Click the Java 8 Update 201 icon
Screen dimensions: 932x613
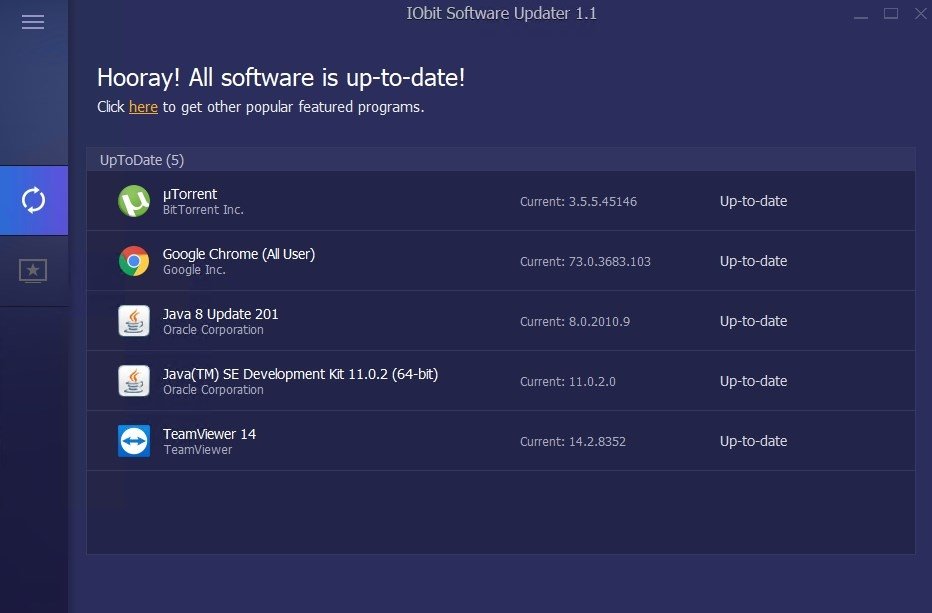134,321
